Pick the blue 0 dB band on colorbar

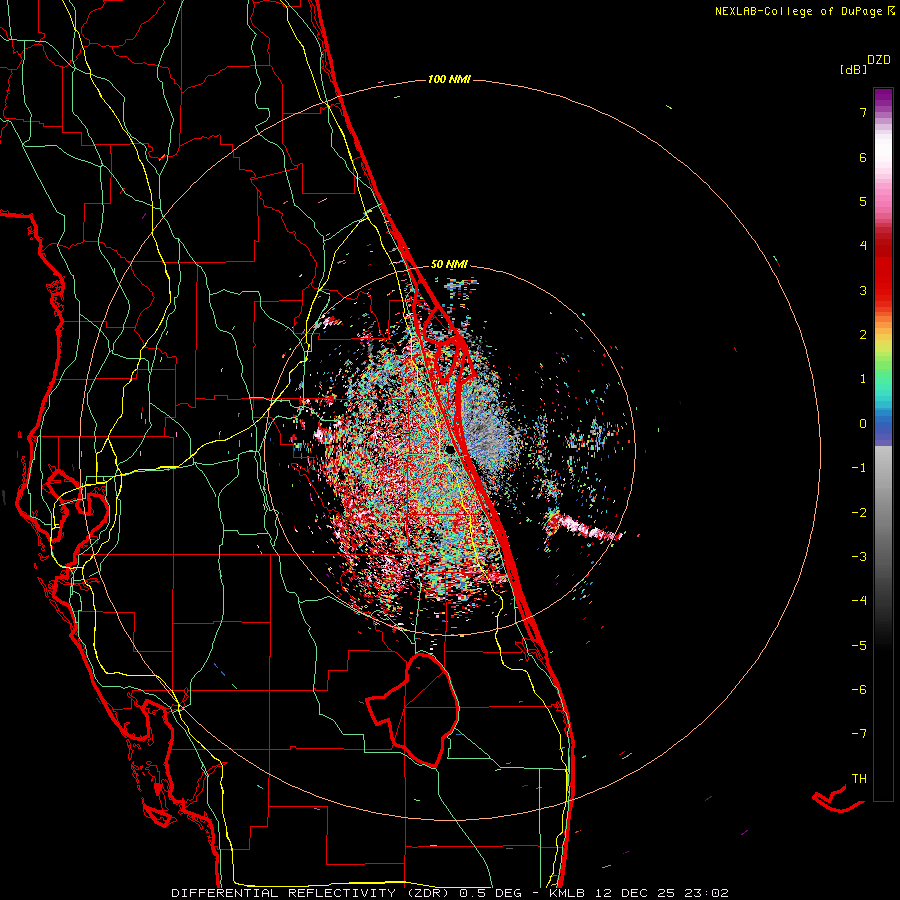[883, 426]
